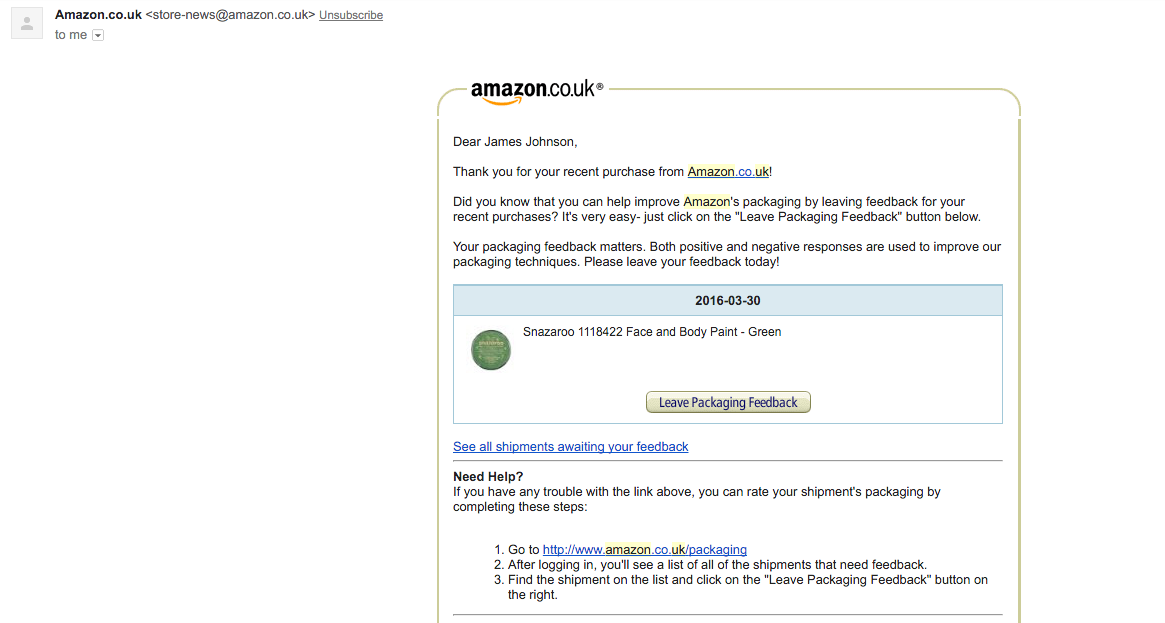Open 'See all shipments awaiting your feedback'

coord(570,446)
